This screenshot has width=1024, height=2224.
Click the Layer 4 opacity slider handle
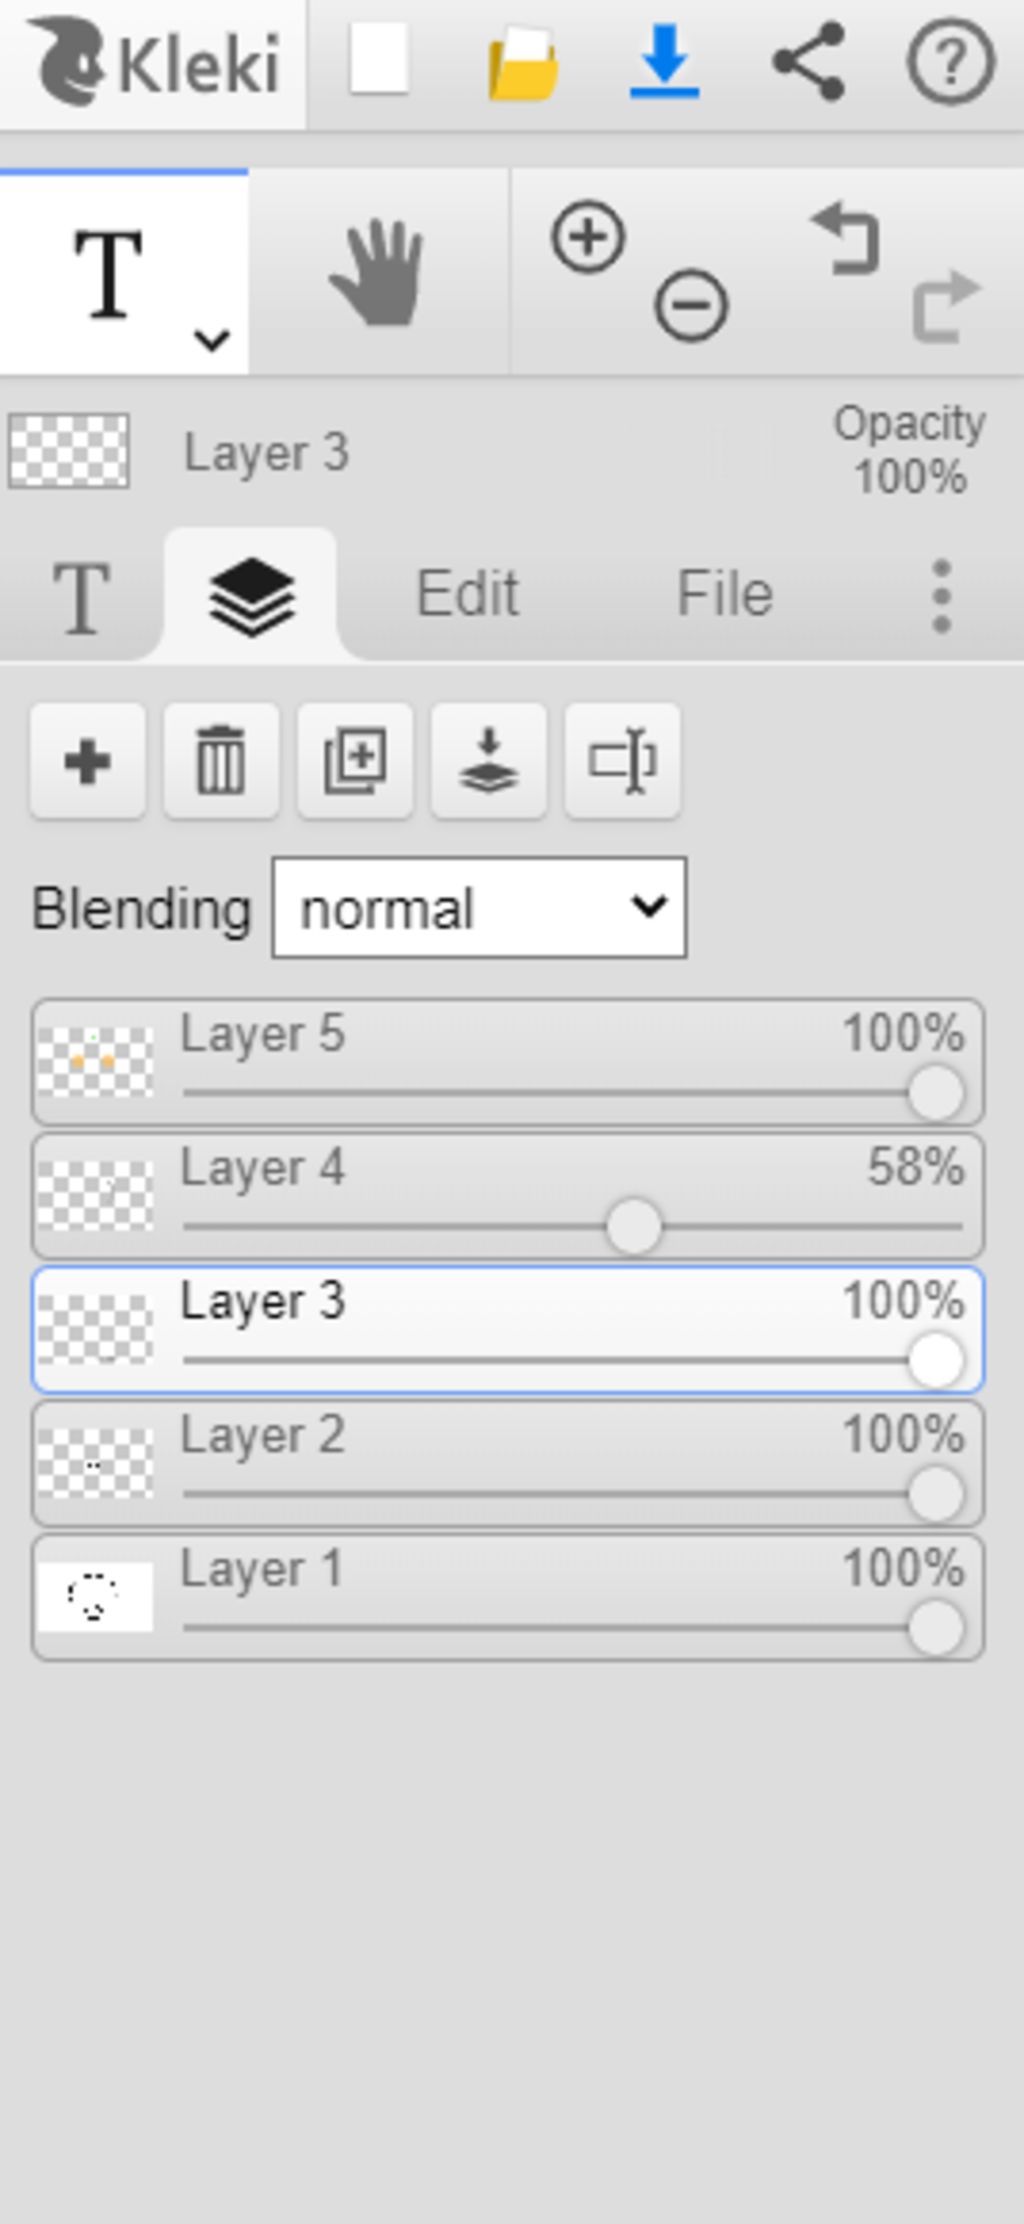tap(634, 1227)
